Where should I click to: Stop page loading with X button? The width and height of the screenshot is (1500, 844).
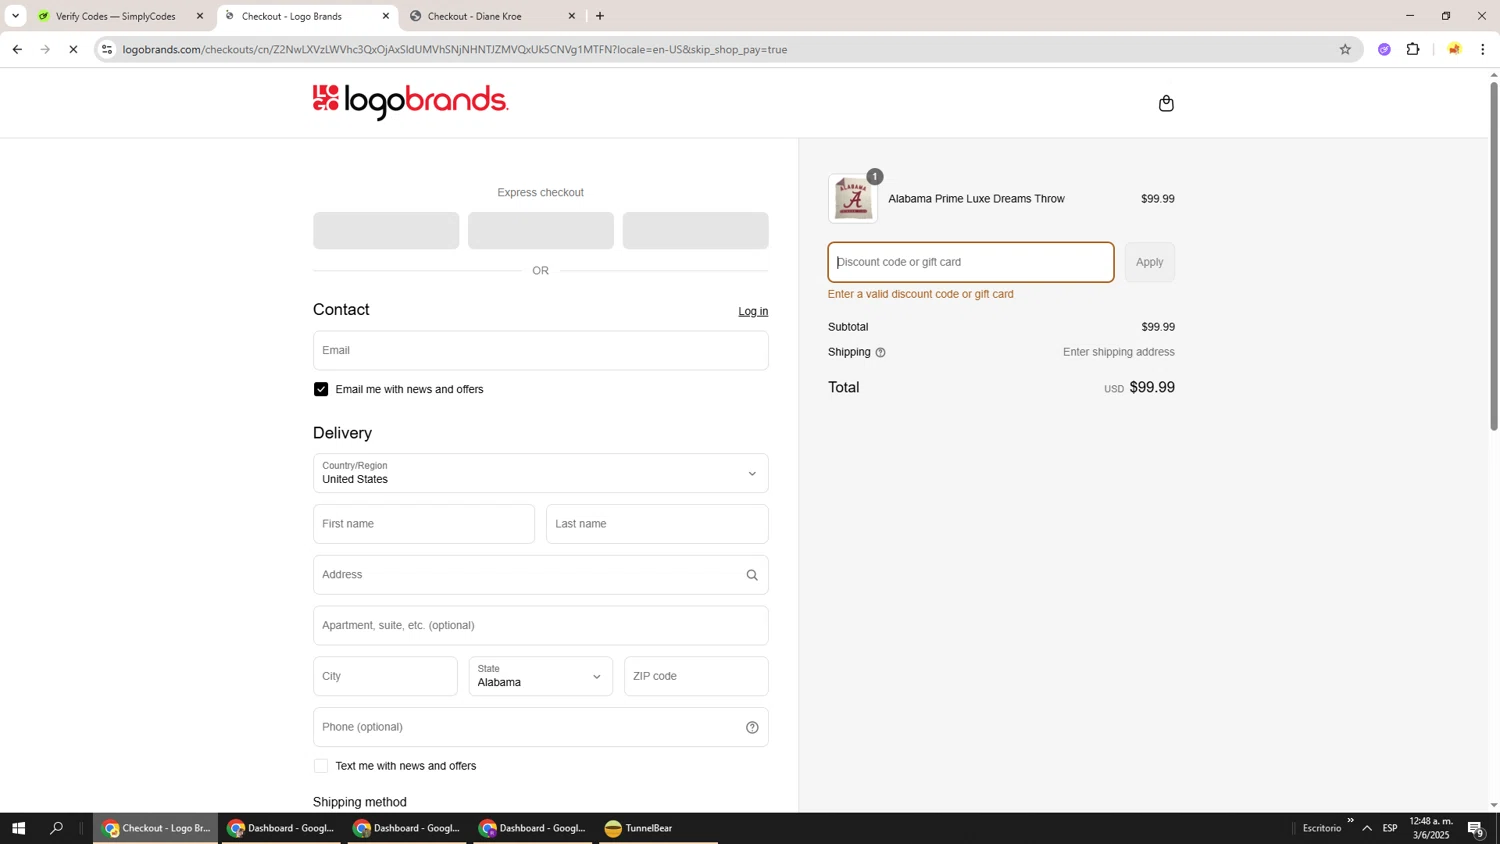tap(73, 49)
